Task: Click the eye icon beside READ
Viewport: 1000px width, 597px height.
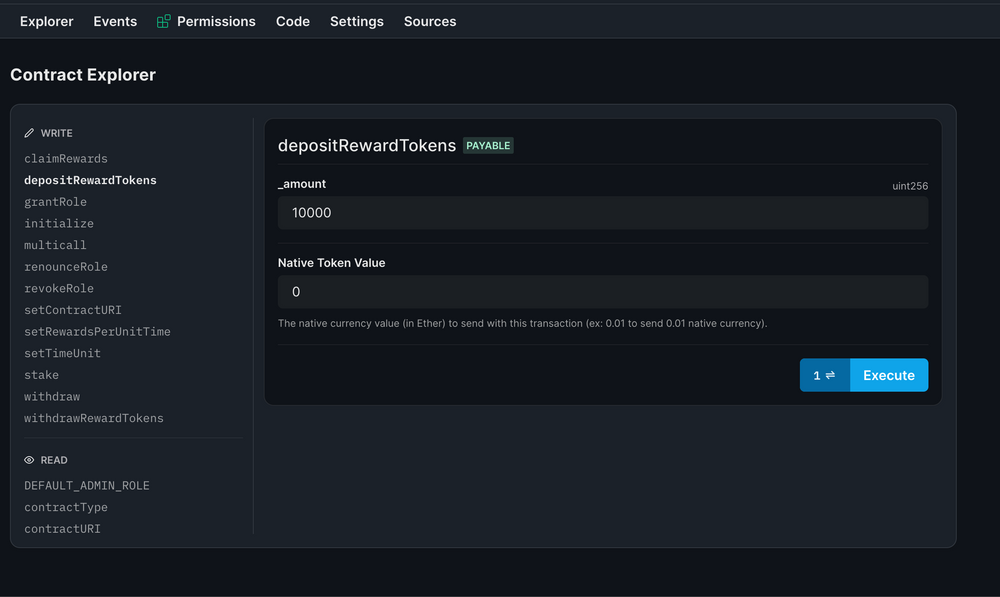Action: (28, 459)
